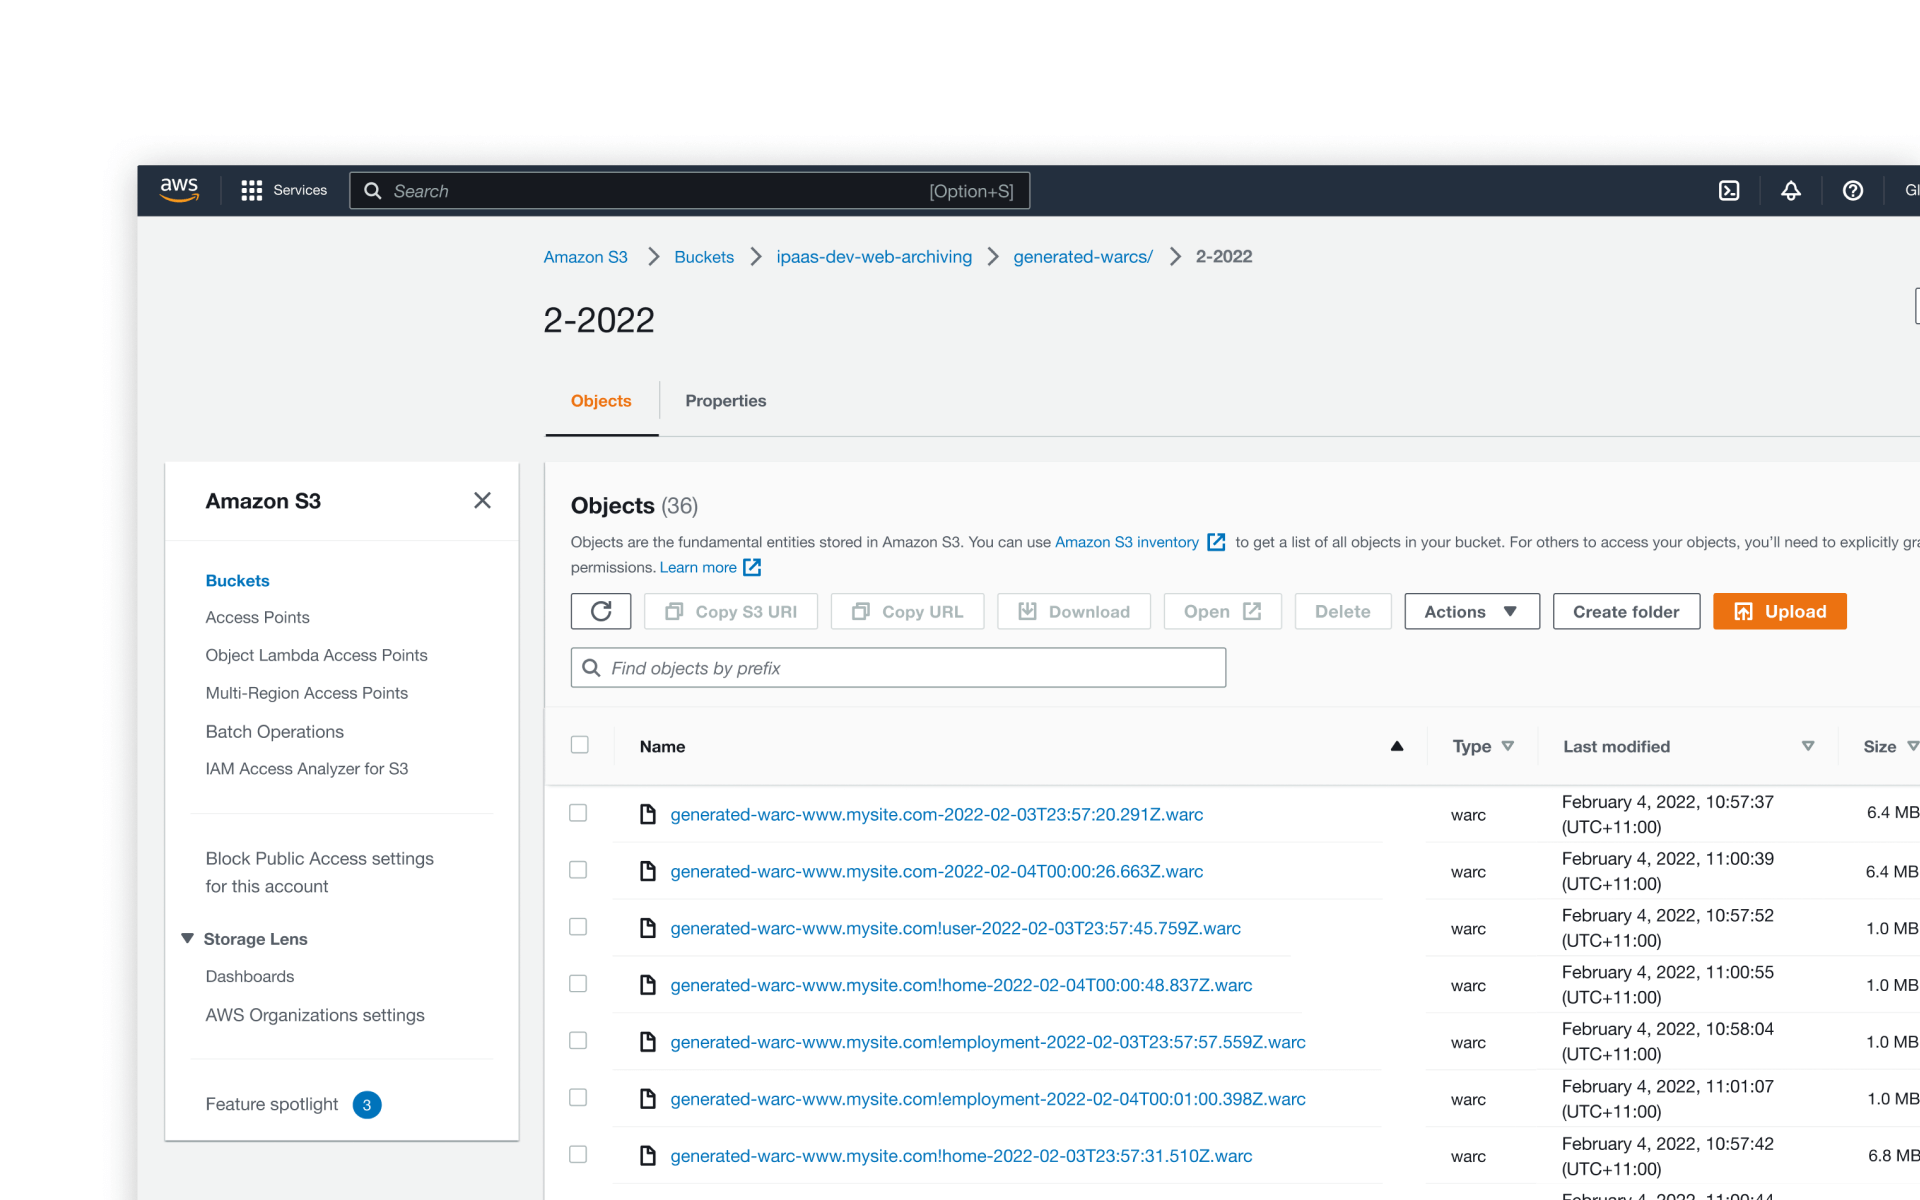Click the file icon for employment-2022-02-04T00:01:00 warc
Screen dimensions: 1920x1200
click(648, 1099)
